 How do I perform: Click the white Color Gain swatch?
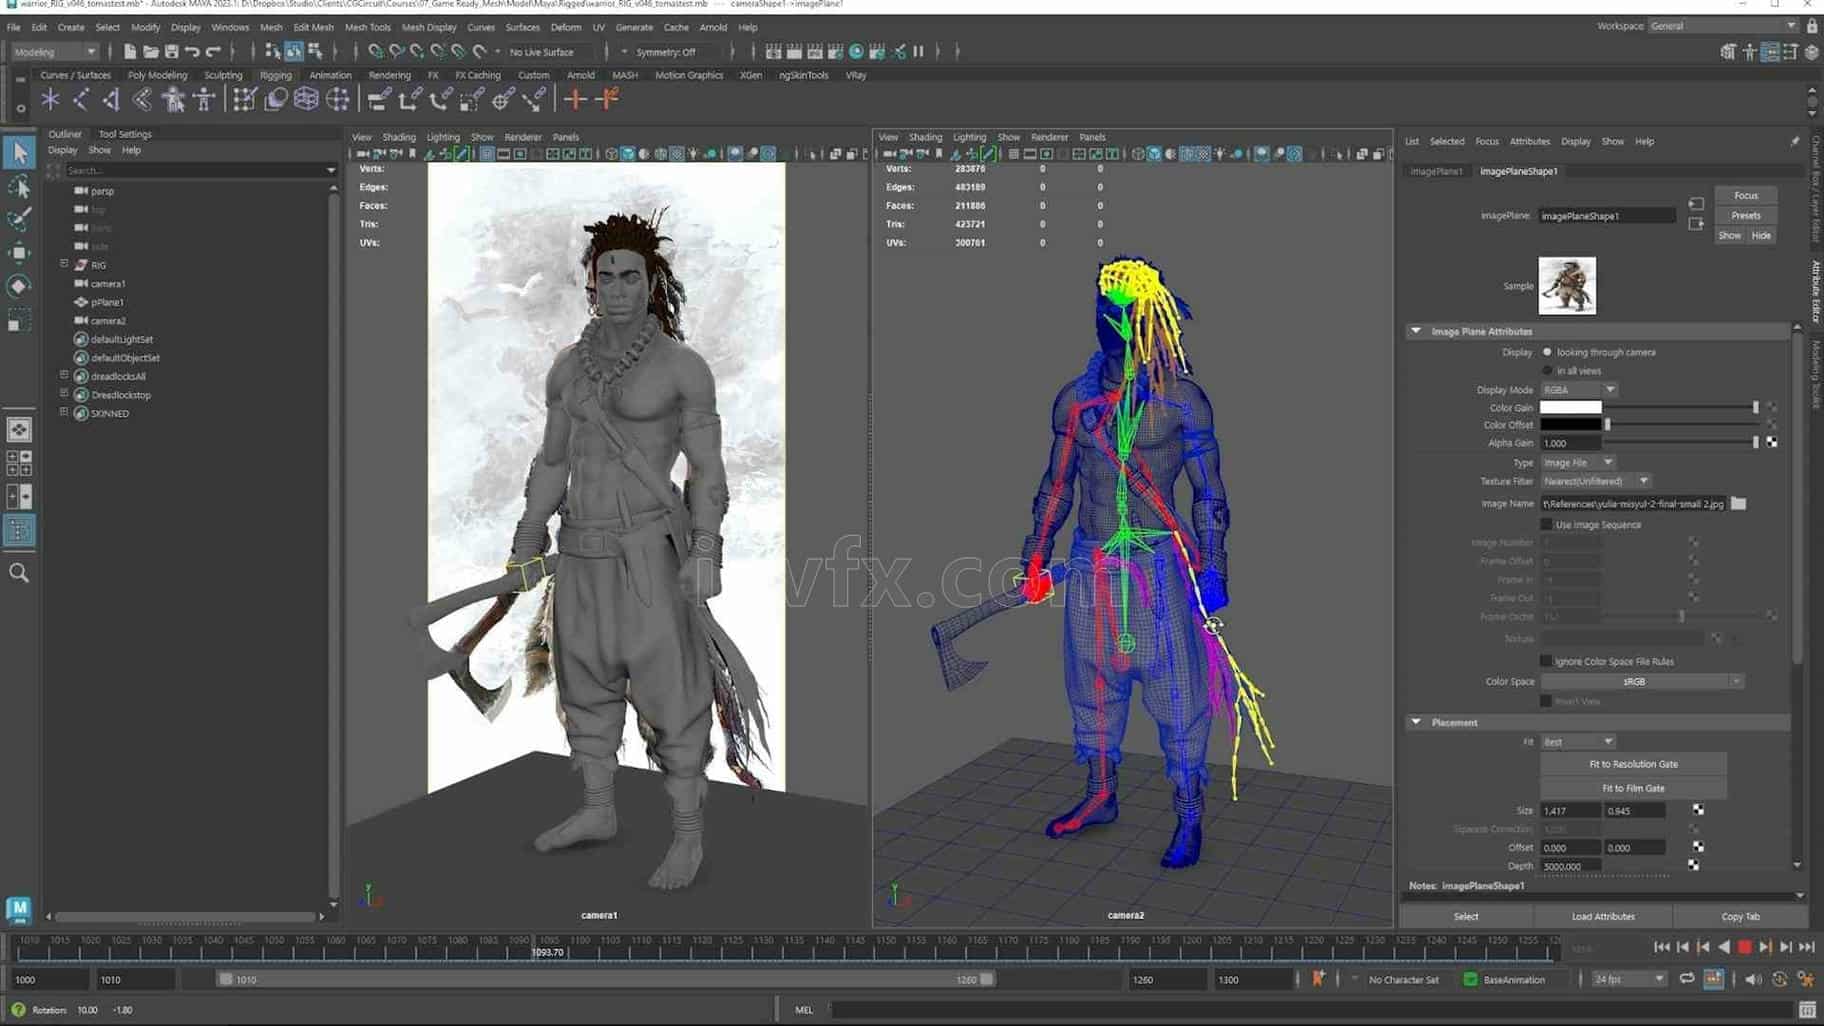(1570, 408)
